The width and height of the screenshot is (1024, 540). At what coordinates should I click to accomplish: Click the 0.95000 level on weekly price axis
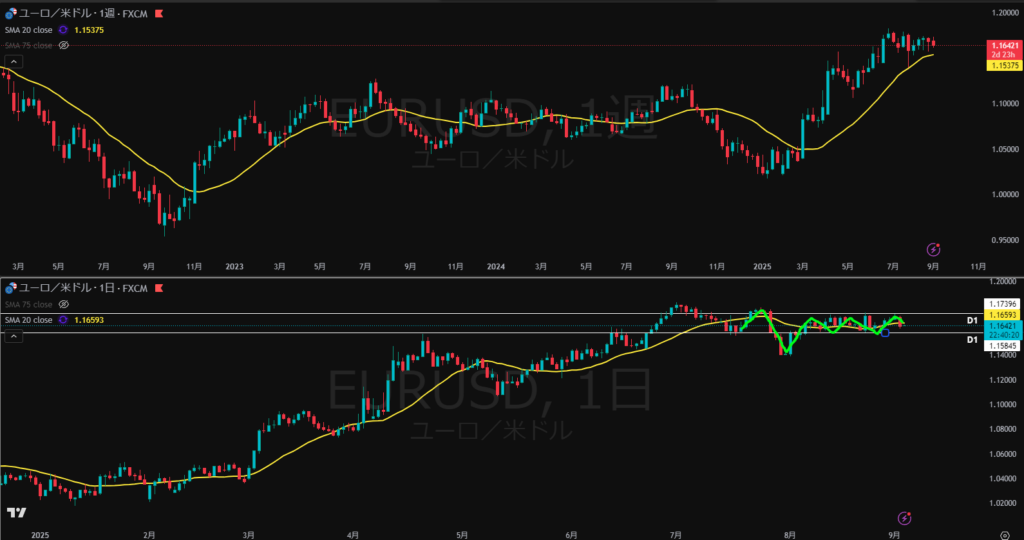point(1004,240)
